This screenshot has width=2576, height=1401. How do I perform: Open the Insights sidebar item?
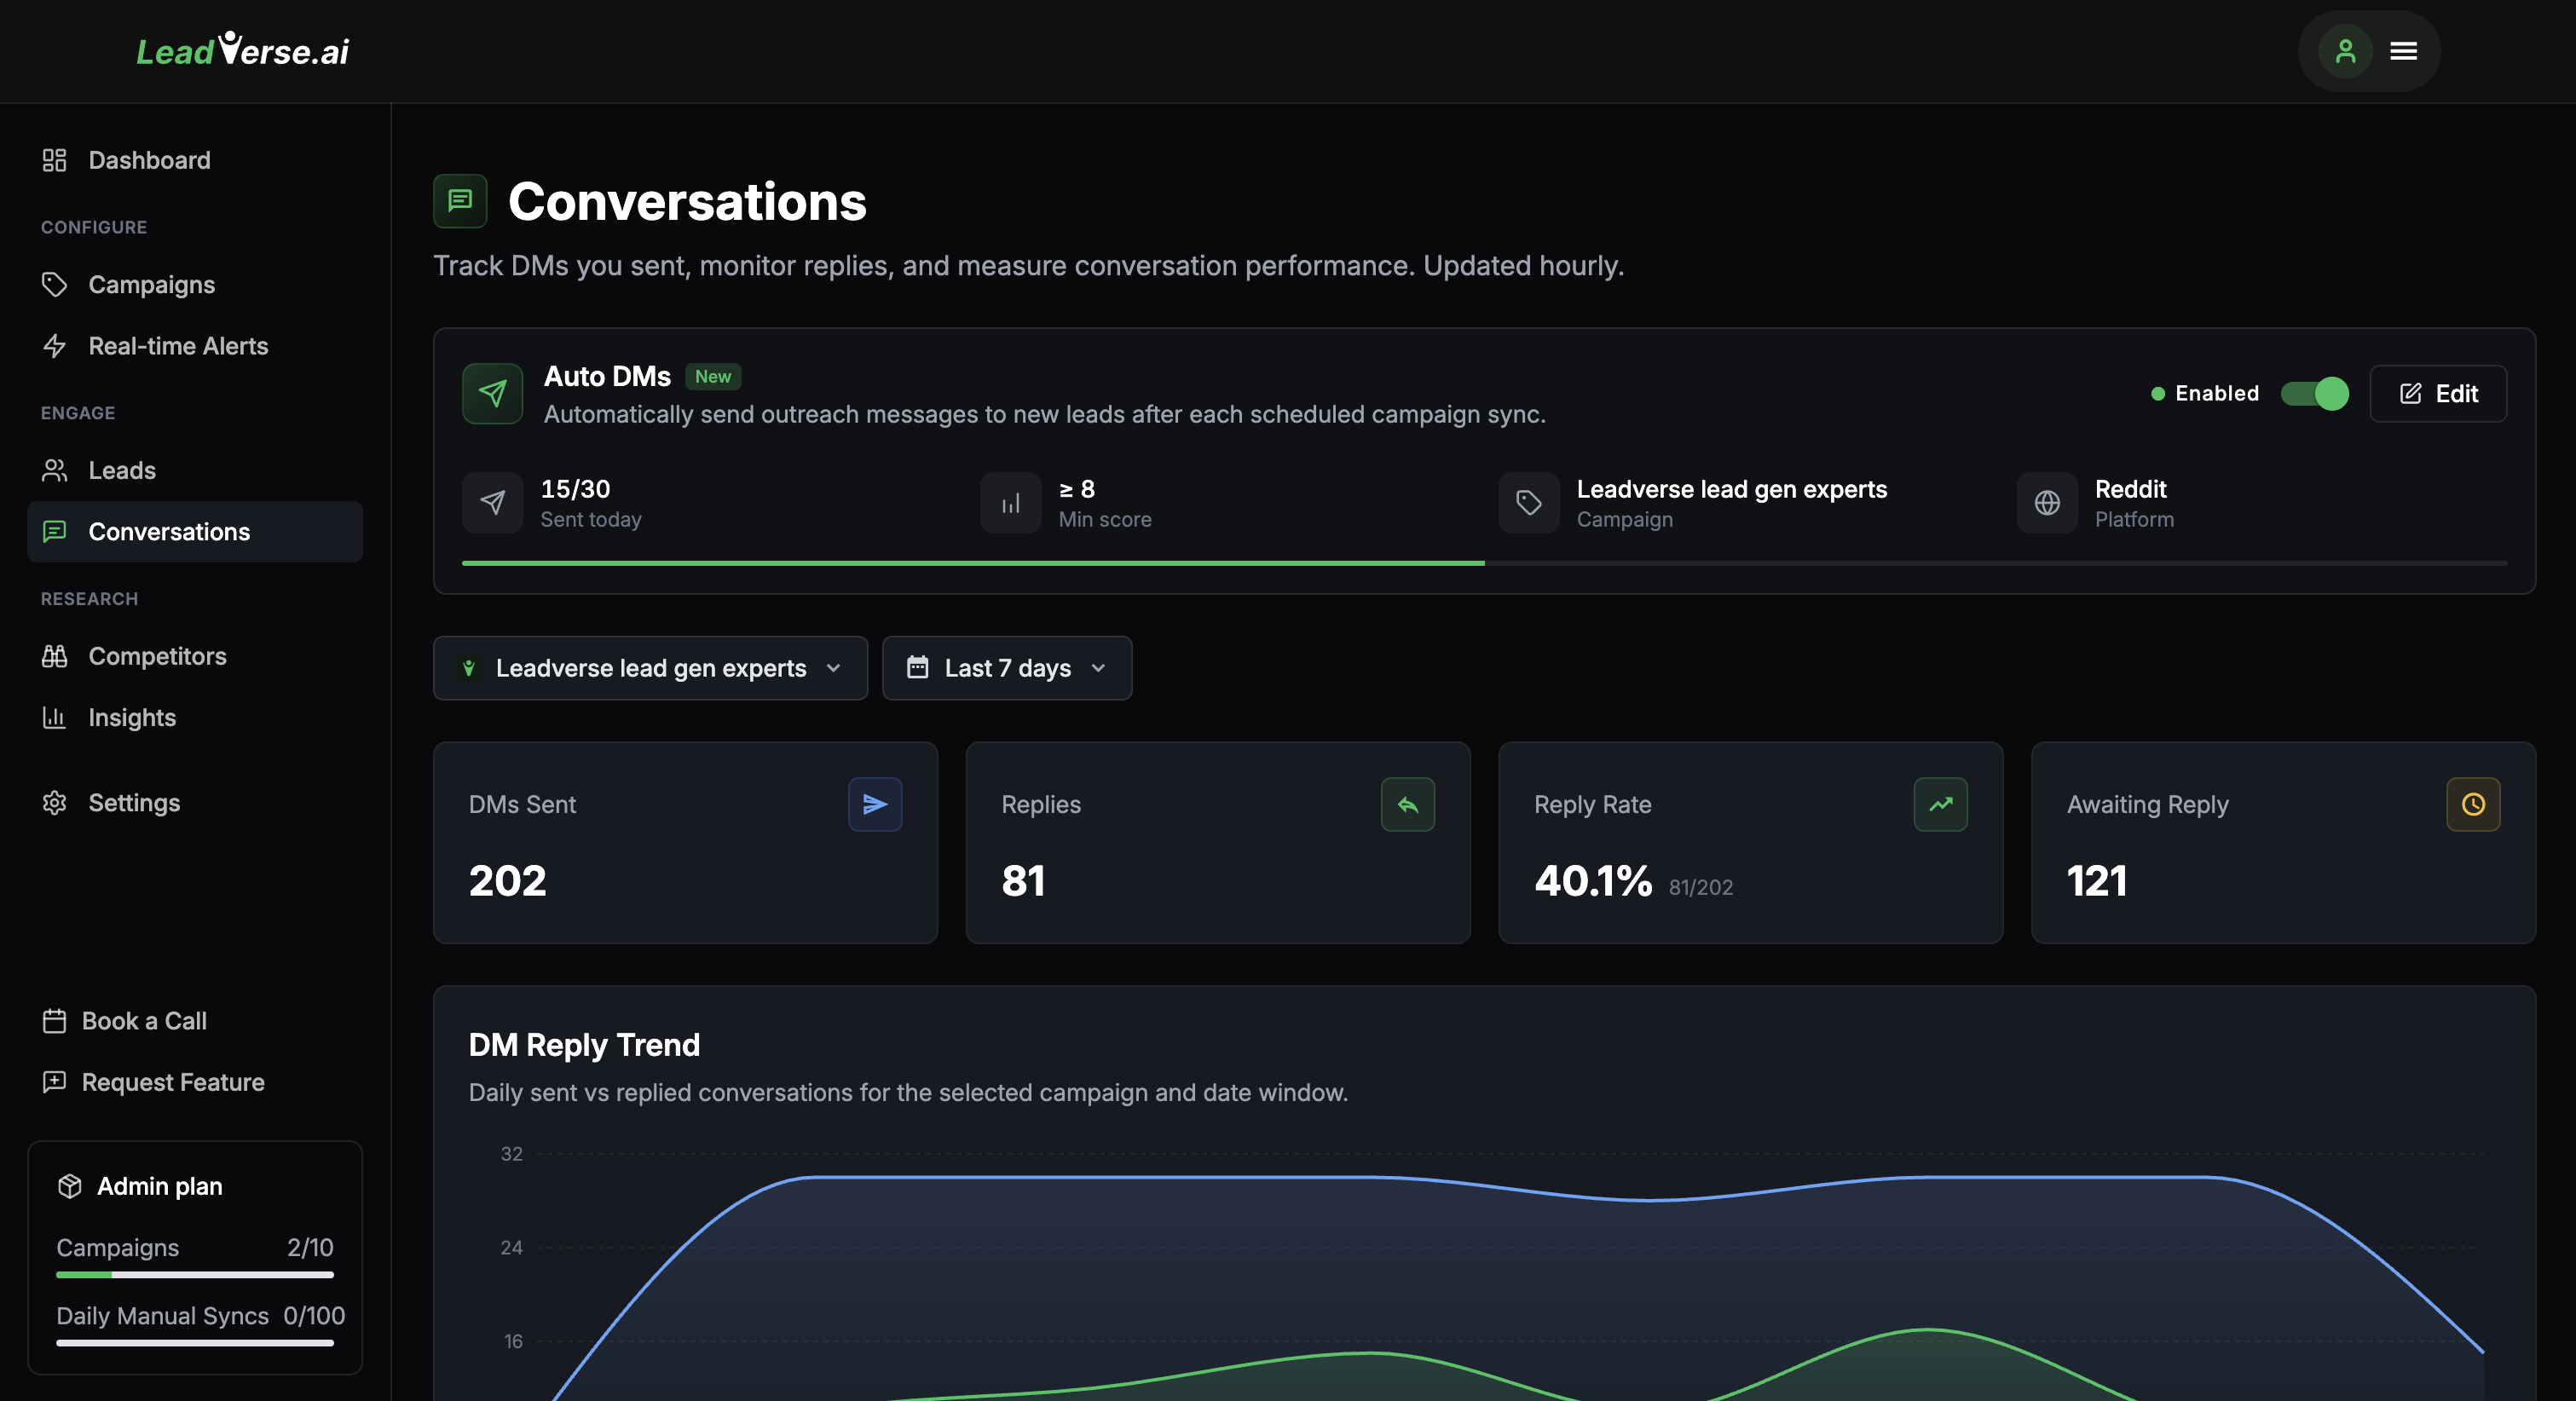pos(132,717)
